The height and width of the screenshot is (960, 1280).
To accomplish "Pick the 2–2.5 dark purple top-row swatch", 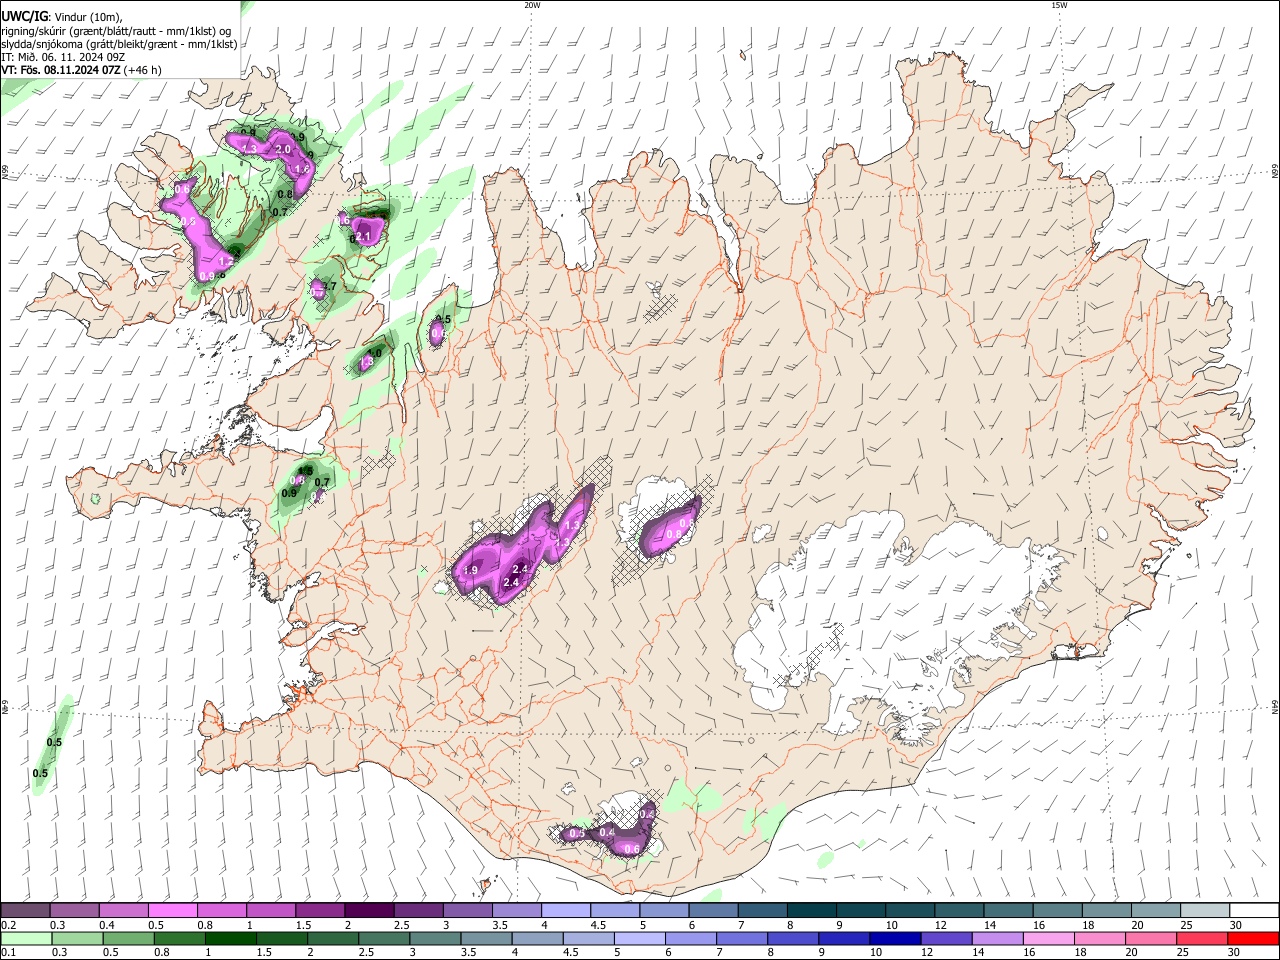I will pos(368,911).
